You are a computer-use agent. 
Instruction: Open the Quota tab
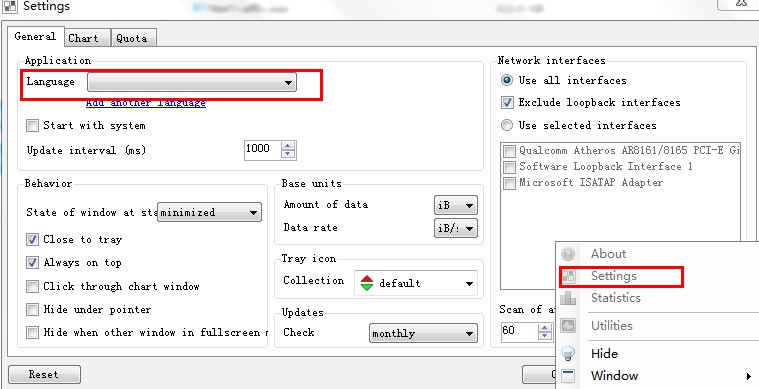[132, 38]
